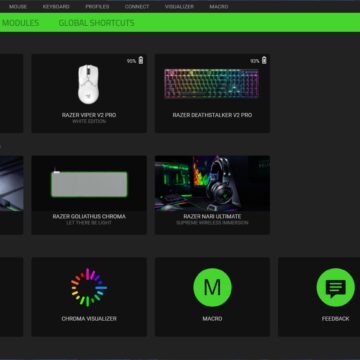Open the Macro tab in top navigation
Image resolution: width=360 pixels, height=360 pixels.
click(219, 7)
